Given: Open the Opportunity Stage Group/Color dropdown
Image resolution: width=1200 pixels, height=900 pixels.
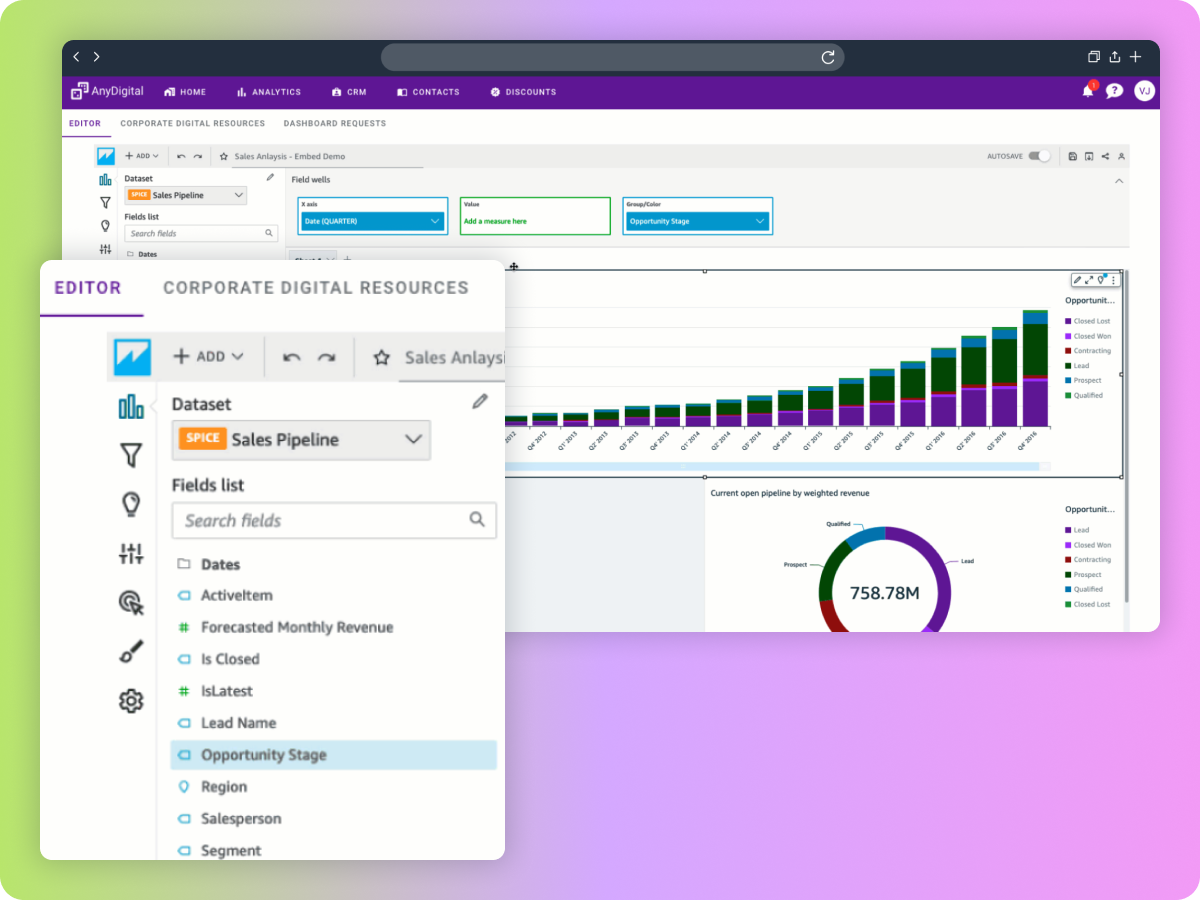Looking at the screenshot, I should click(x=696, y=221).
